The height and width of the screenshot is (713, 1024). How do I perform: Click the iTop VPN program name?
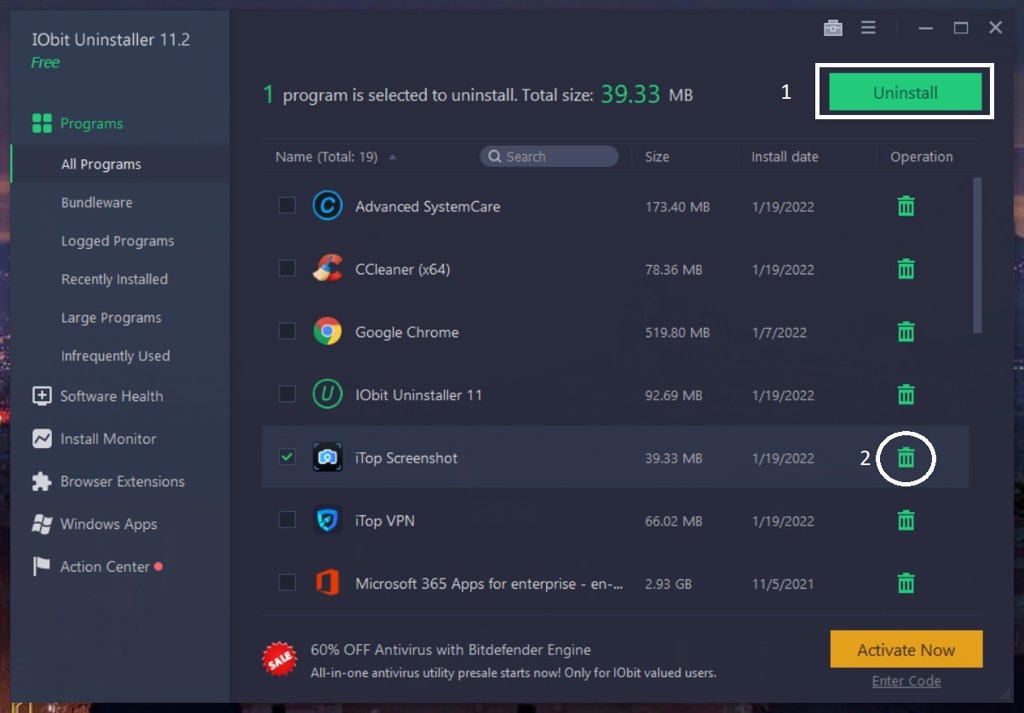[385, 520]
